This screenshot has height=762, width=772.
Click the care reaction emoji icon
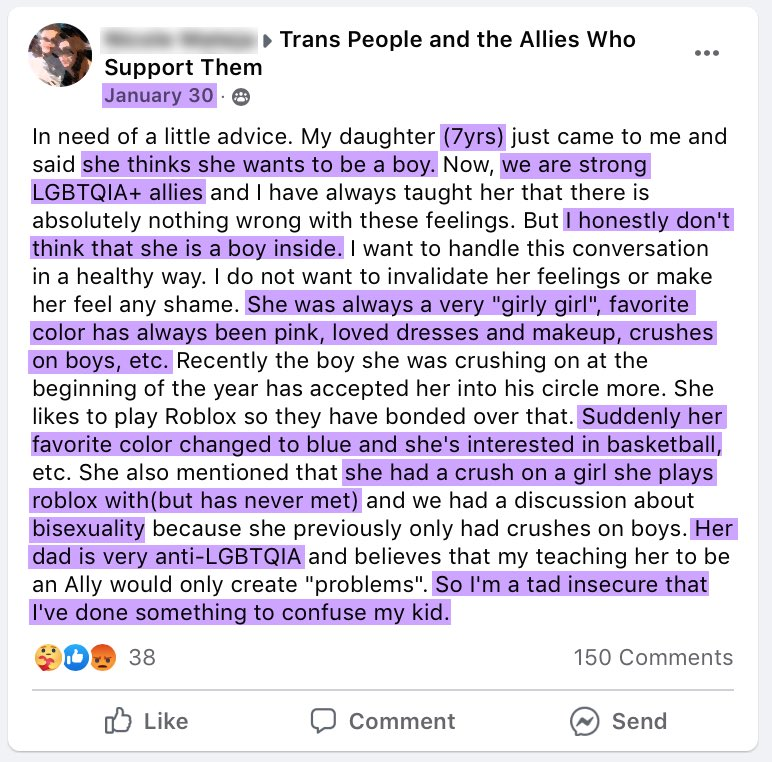click(x=47, y=657)
